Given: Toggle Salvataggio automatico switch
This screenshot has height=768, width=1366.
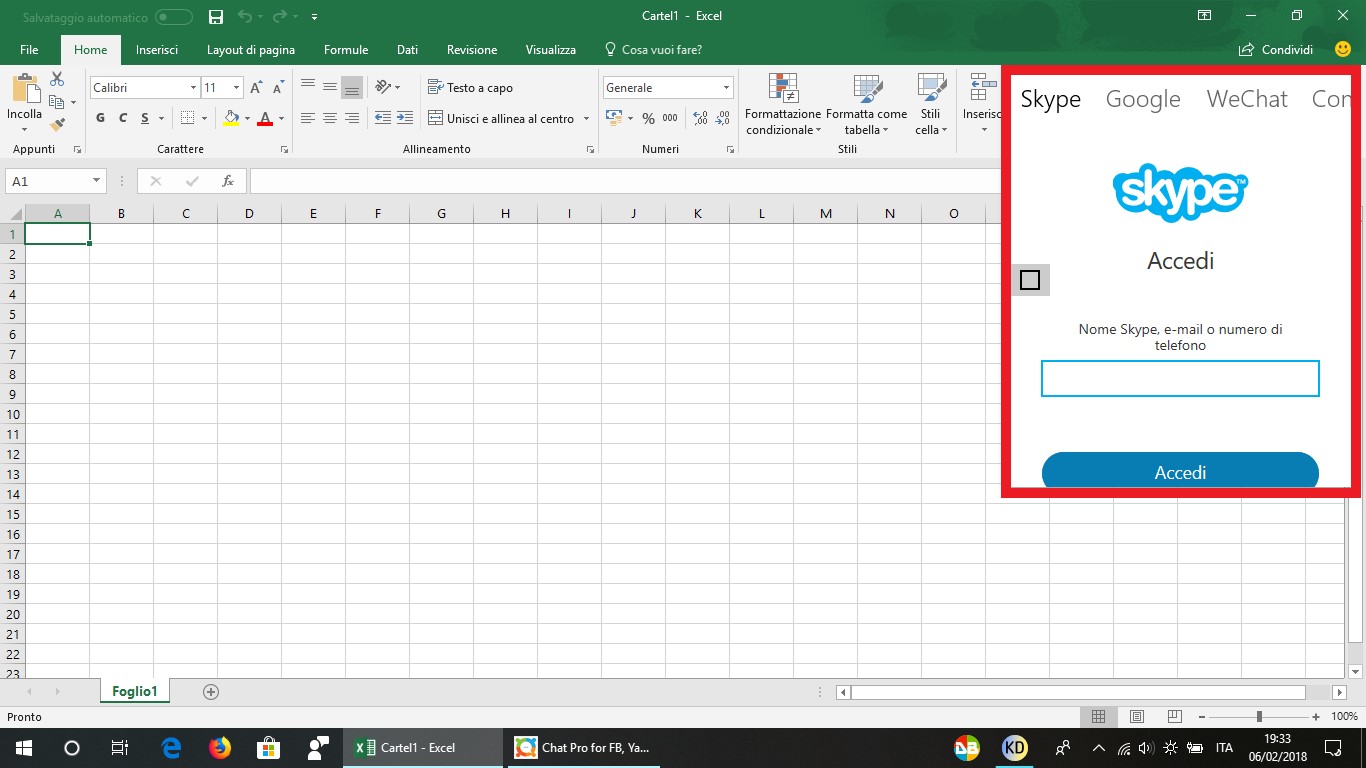Looking at the screenshot, I should coord(174,17).
